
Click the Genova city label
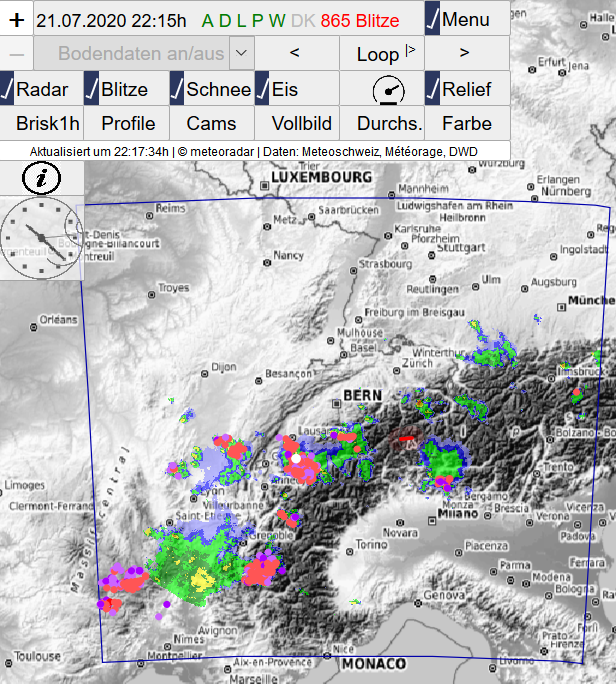pyautogui.click(x=444, y=595)
